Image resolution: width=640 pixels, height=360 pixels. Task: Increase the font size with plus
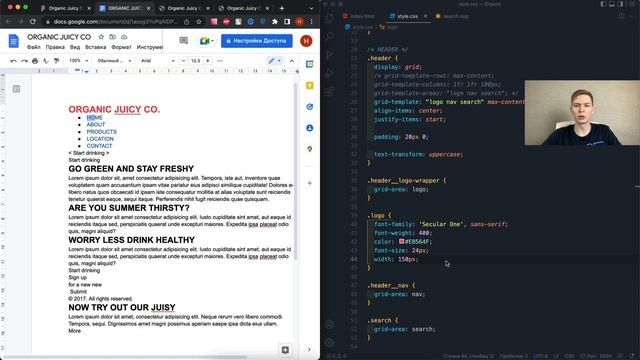click(x=208, y=61)
